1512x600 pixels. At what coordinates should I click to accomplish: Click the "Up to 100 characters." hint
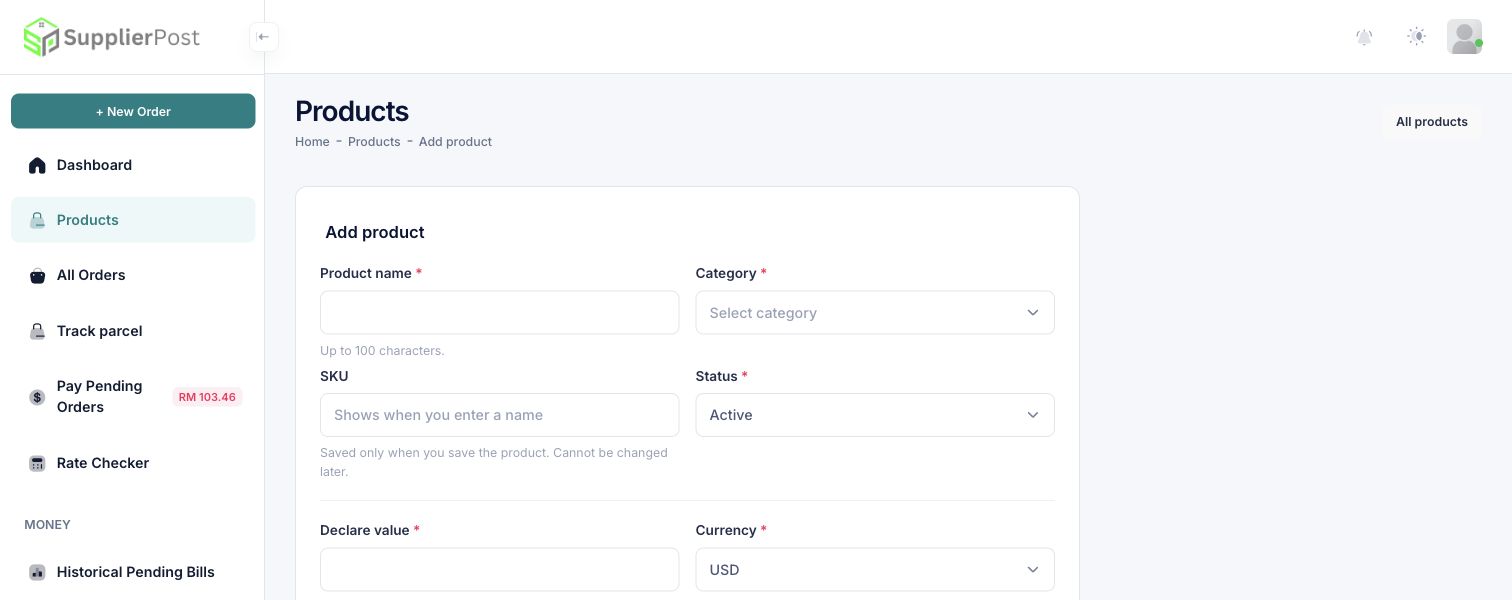(x=382, y=351)
